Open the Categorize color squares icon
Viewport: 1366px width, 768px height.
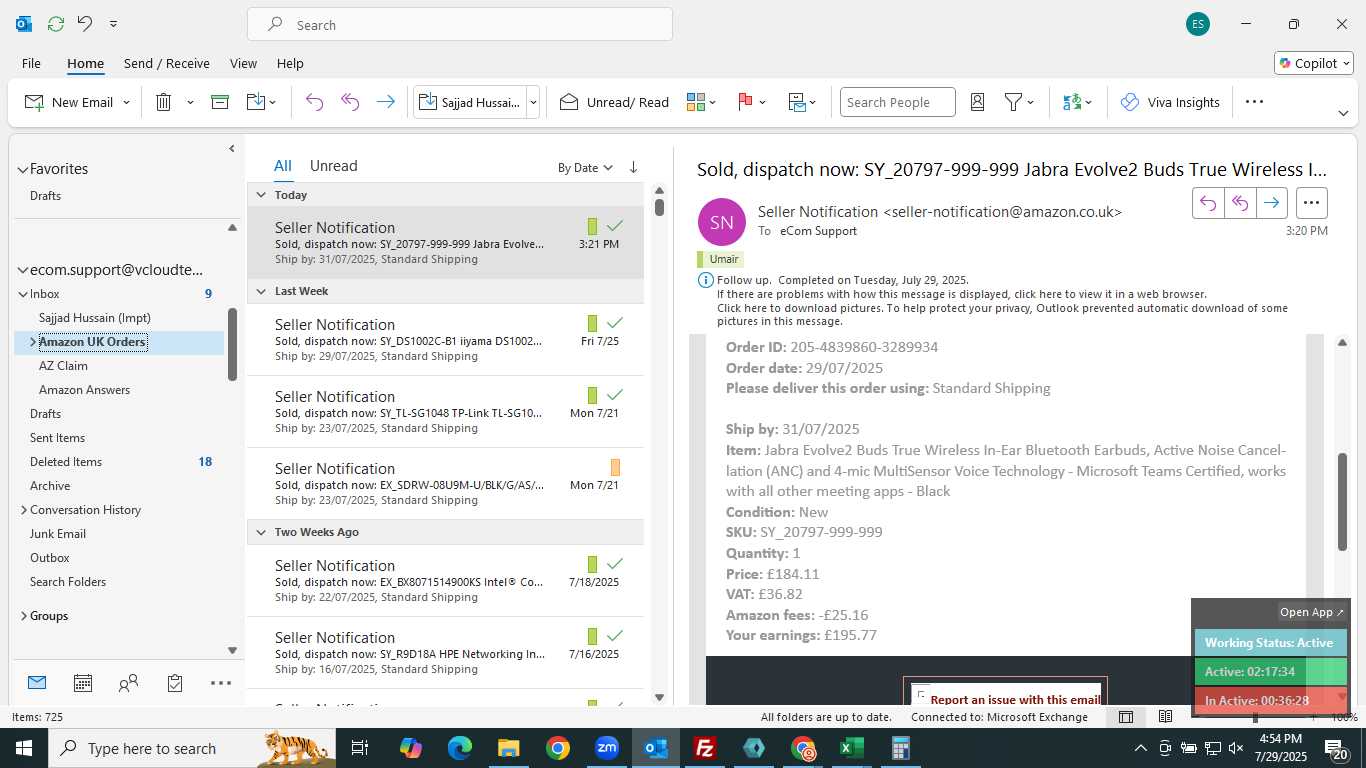[696, 102]
